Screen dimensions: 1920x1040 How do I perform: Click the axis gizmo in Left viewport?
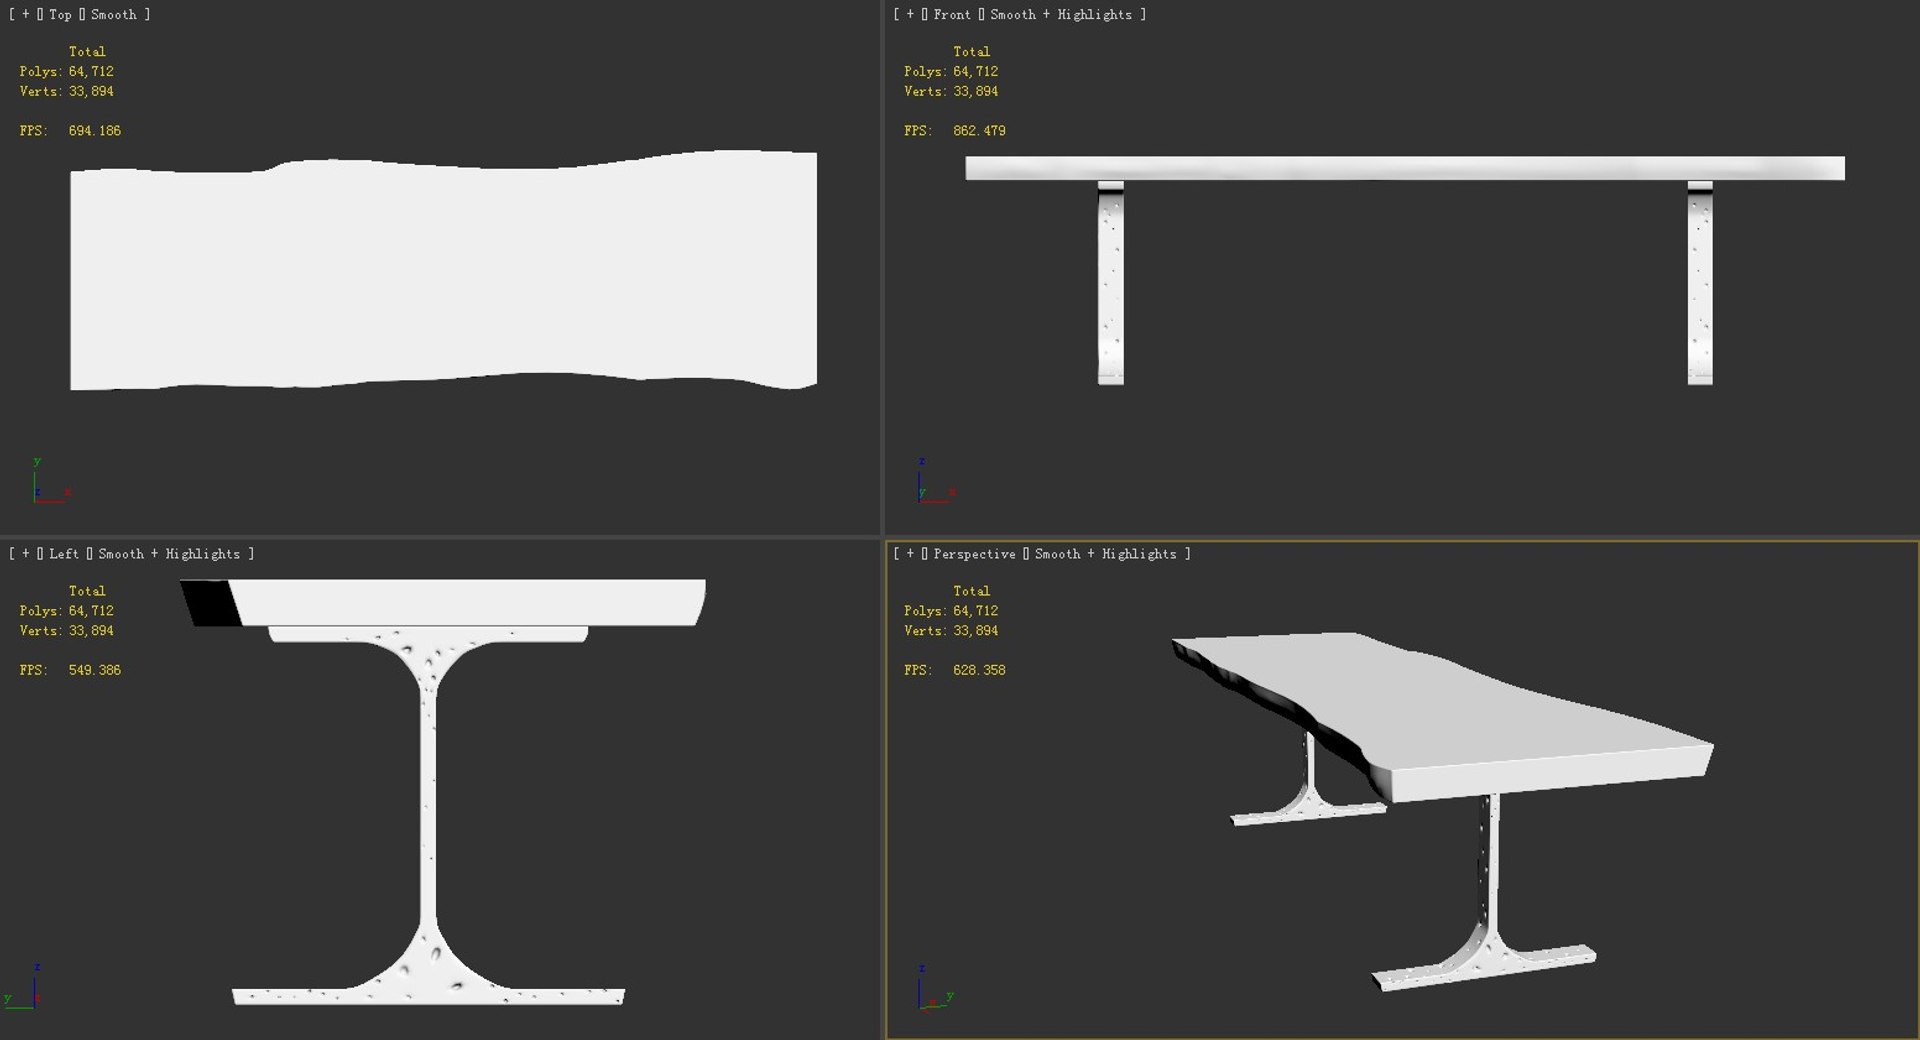[x=24, y=986]
